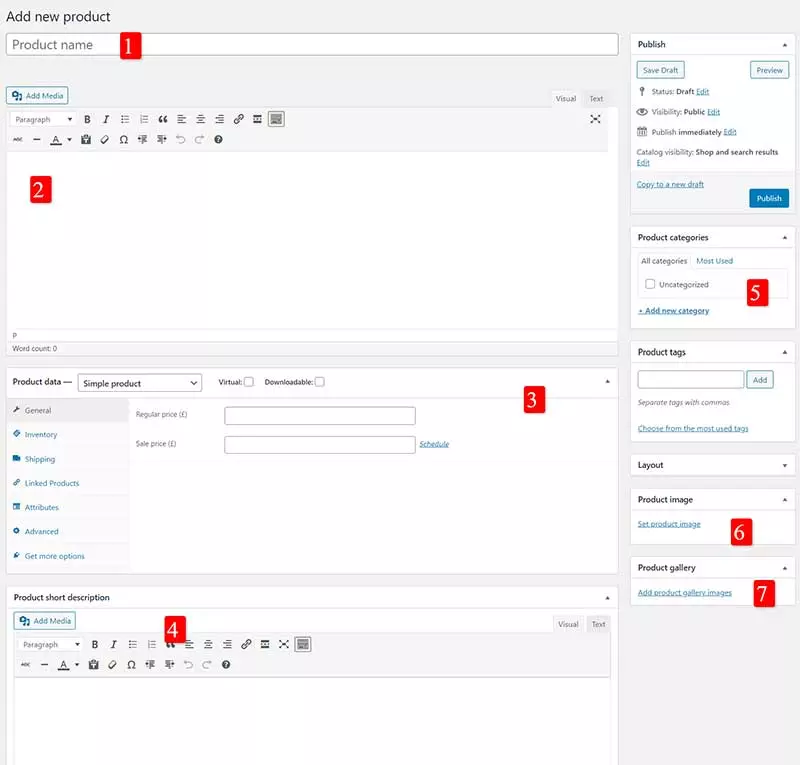Open the Shipping product data tab
This screenshot has height=765, width=800.
coord(40,459)
